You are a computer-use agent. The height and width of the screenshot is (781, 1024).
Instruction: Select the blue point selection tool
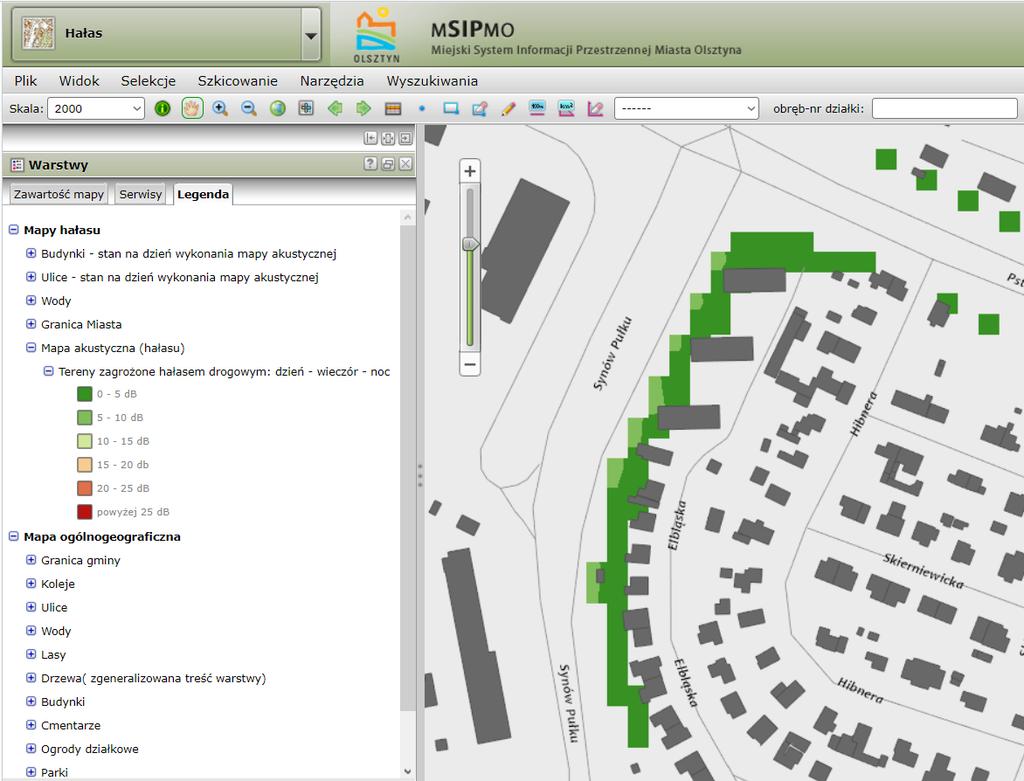tap(422, 108)
